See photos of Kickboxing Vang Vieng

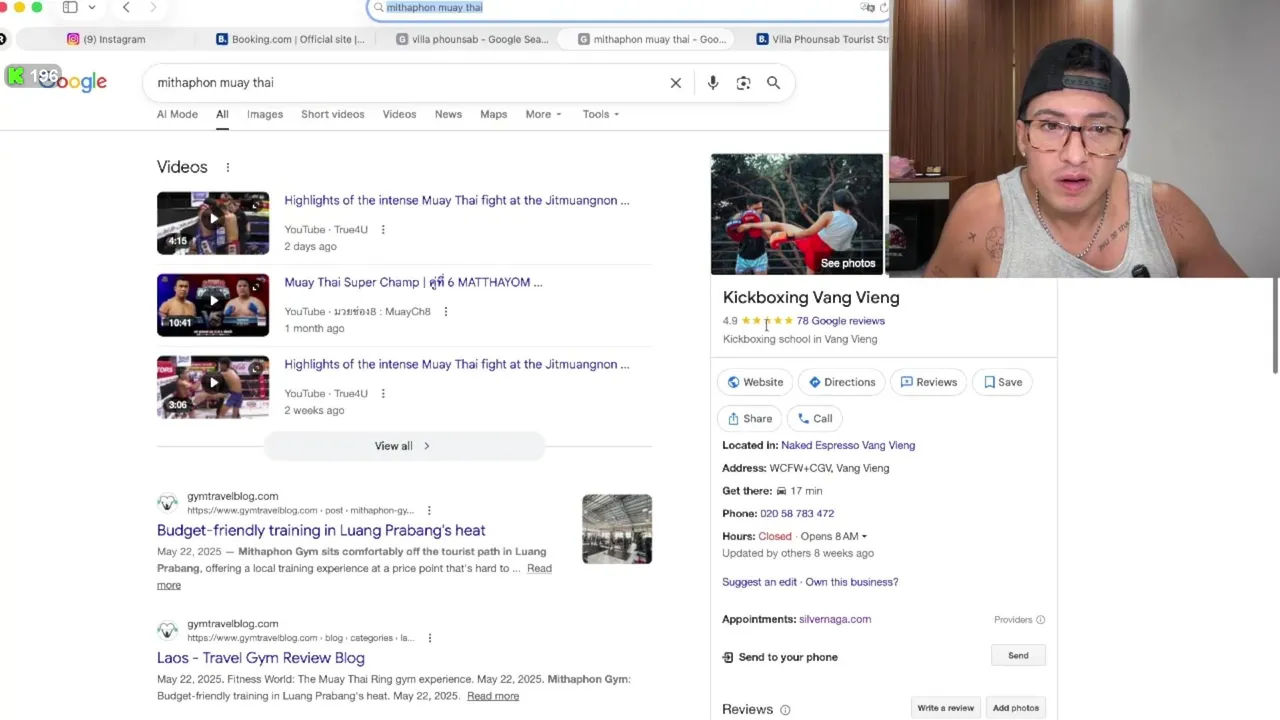[x=847, y=263]
